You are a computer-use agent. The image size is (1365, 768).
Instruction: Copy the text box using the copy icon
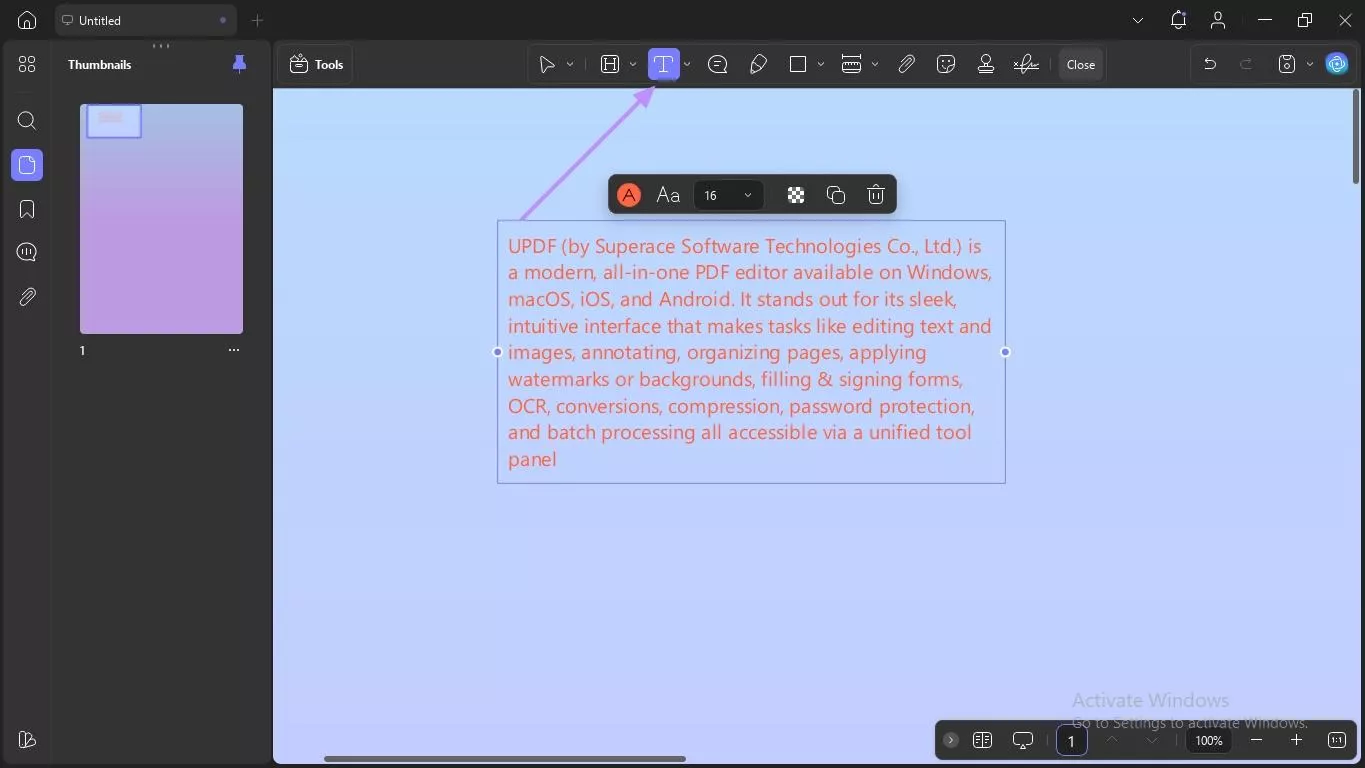coord(835,194)
